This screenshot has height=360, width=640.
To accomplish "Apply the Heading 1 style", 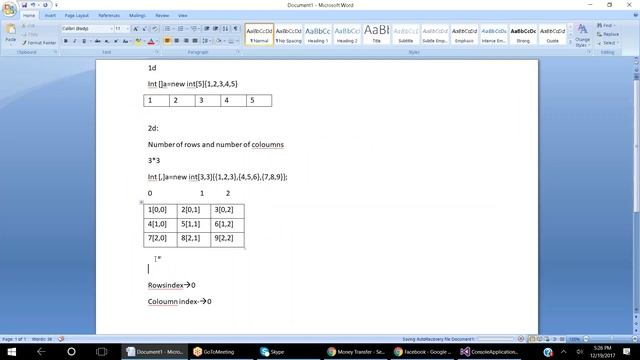I will [318, 35].
